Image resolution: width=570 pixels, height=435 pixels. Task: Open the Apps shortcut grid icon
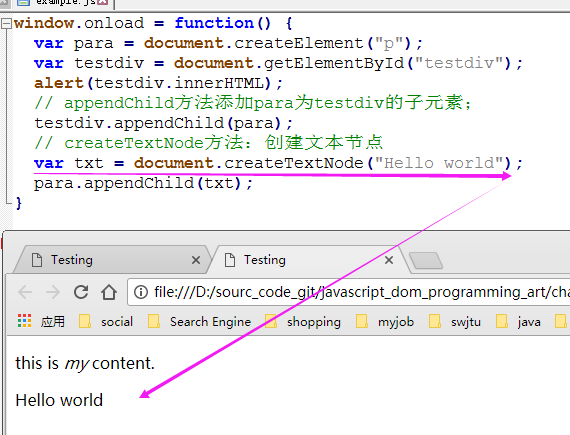point(24,321)
